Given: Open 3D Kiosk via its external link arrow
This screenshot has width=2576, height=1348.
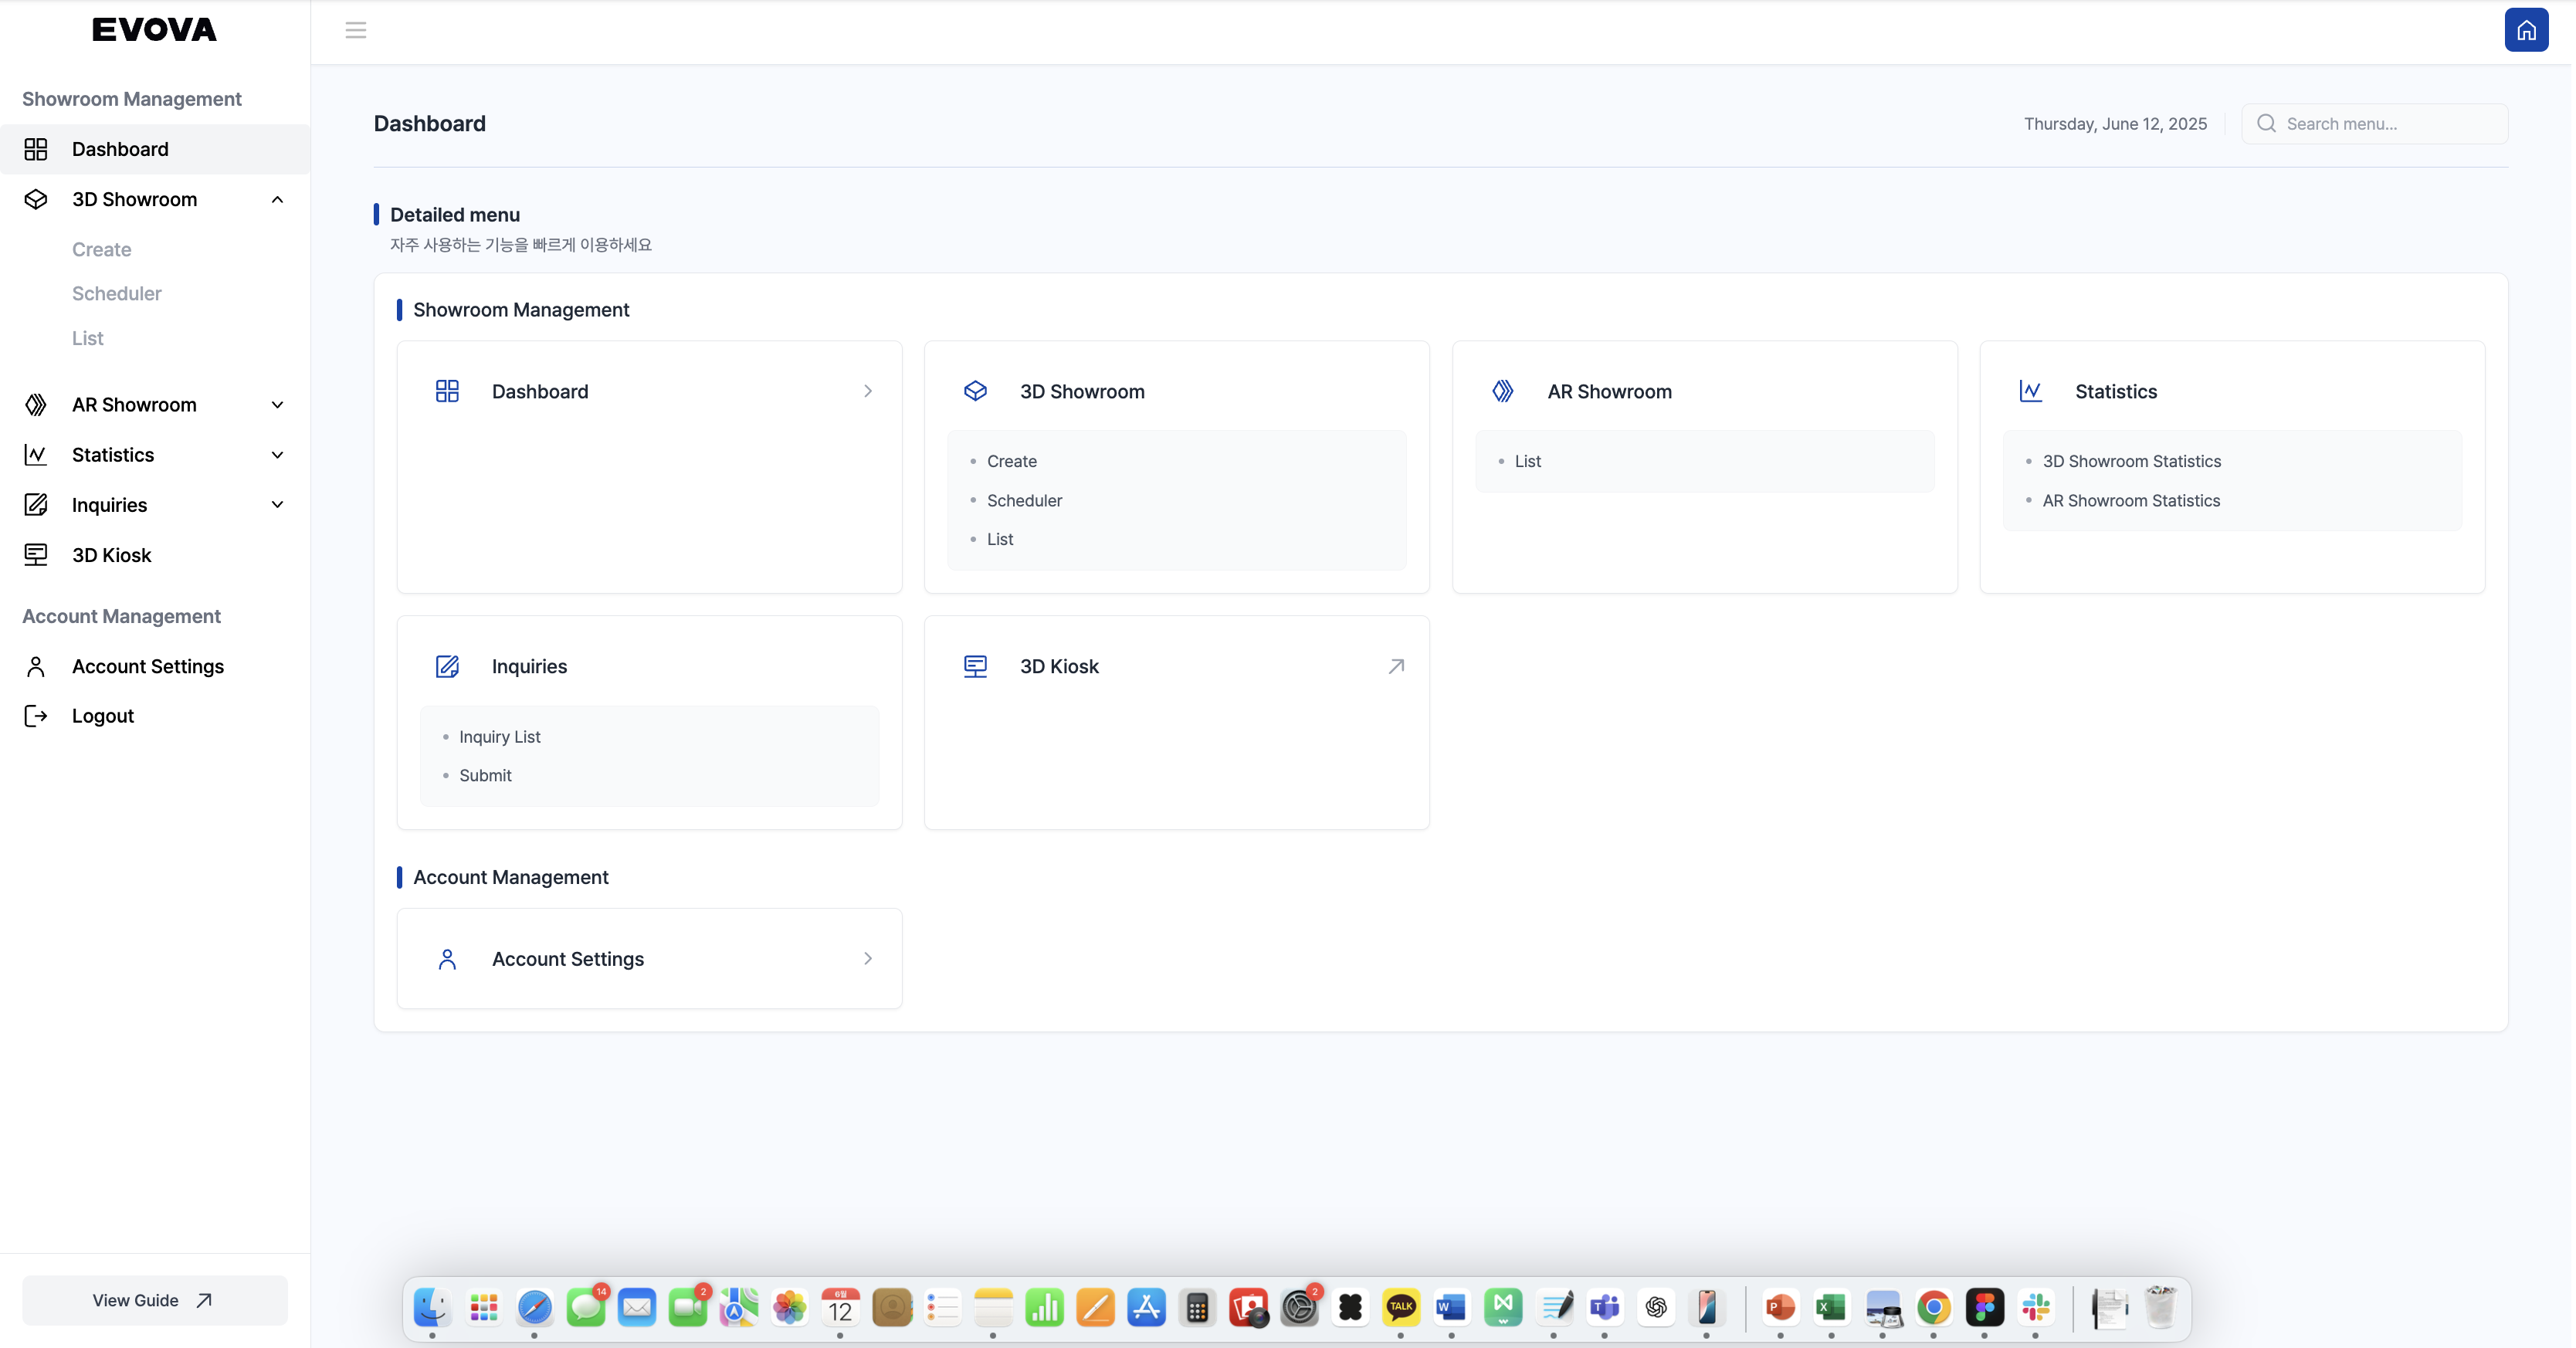Looking at the screenshot, I should [1395, 666].
